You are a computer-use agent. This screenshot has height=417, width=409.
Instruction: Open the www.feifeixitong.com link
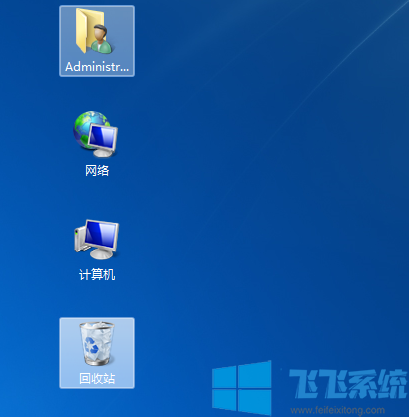click(337, 410)
